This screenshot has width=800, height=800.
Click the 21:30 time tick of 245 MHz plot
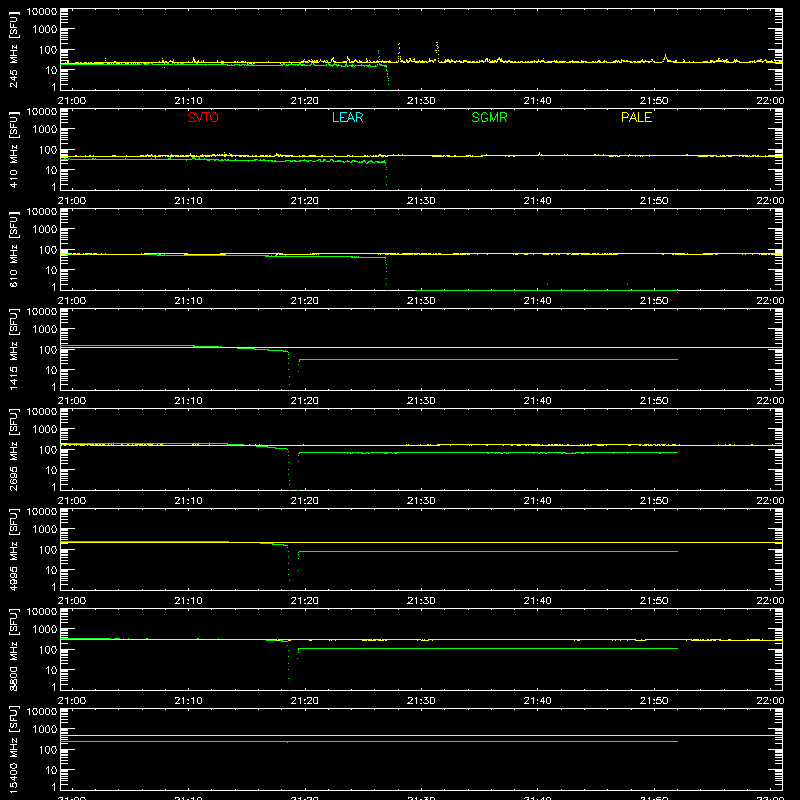421,101
